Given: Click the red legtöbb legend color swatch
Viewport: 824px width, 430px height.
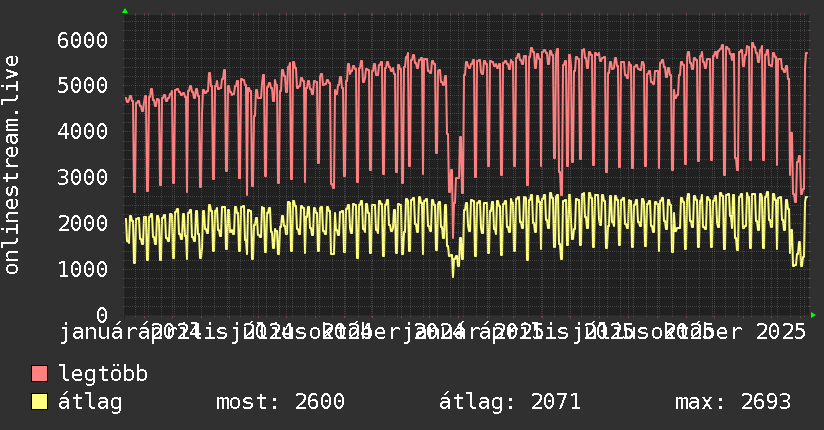Looking at the screenshot, I should point(39,374).
